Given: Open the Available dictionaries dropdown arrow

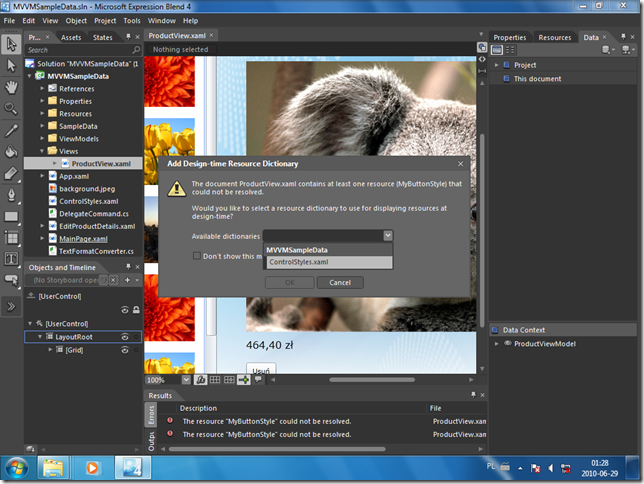Looking at the screenshot, I should pos(387,236).
